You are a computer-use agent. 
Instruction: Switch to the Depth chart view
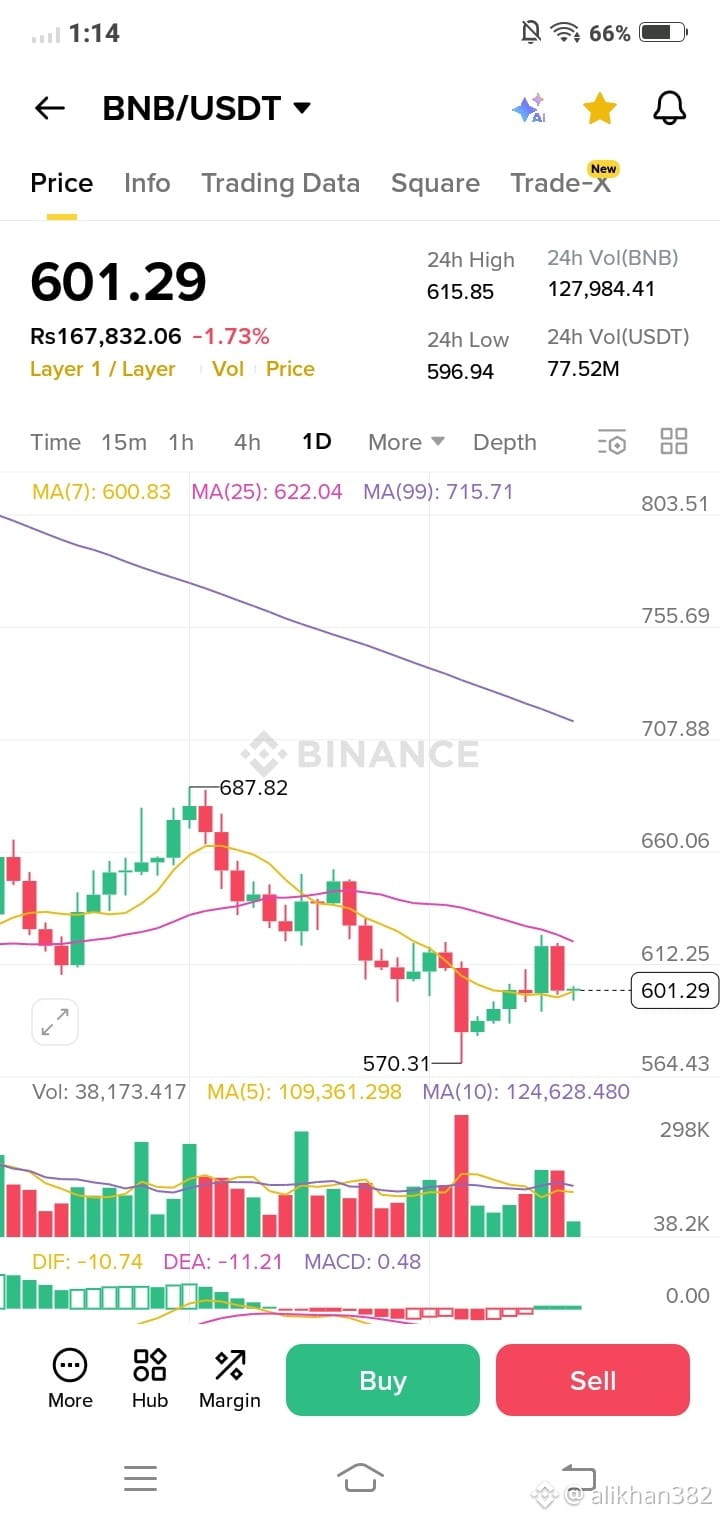point(505,442)
